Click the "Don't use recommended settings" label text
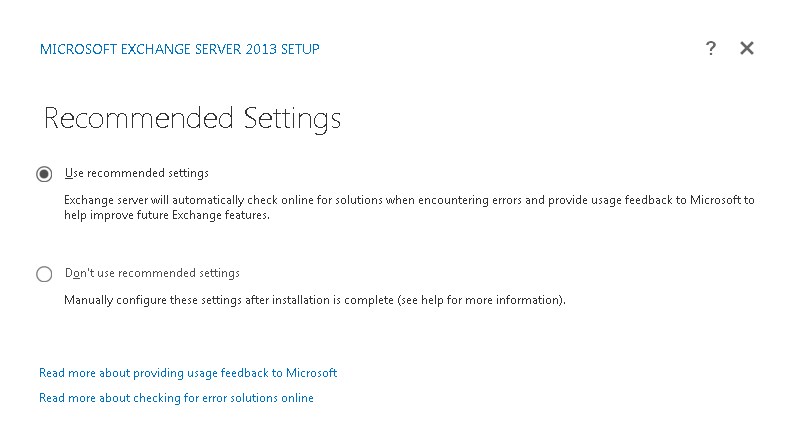This screenshot has width=792, height=438. (x=152, y=273)
